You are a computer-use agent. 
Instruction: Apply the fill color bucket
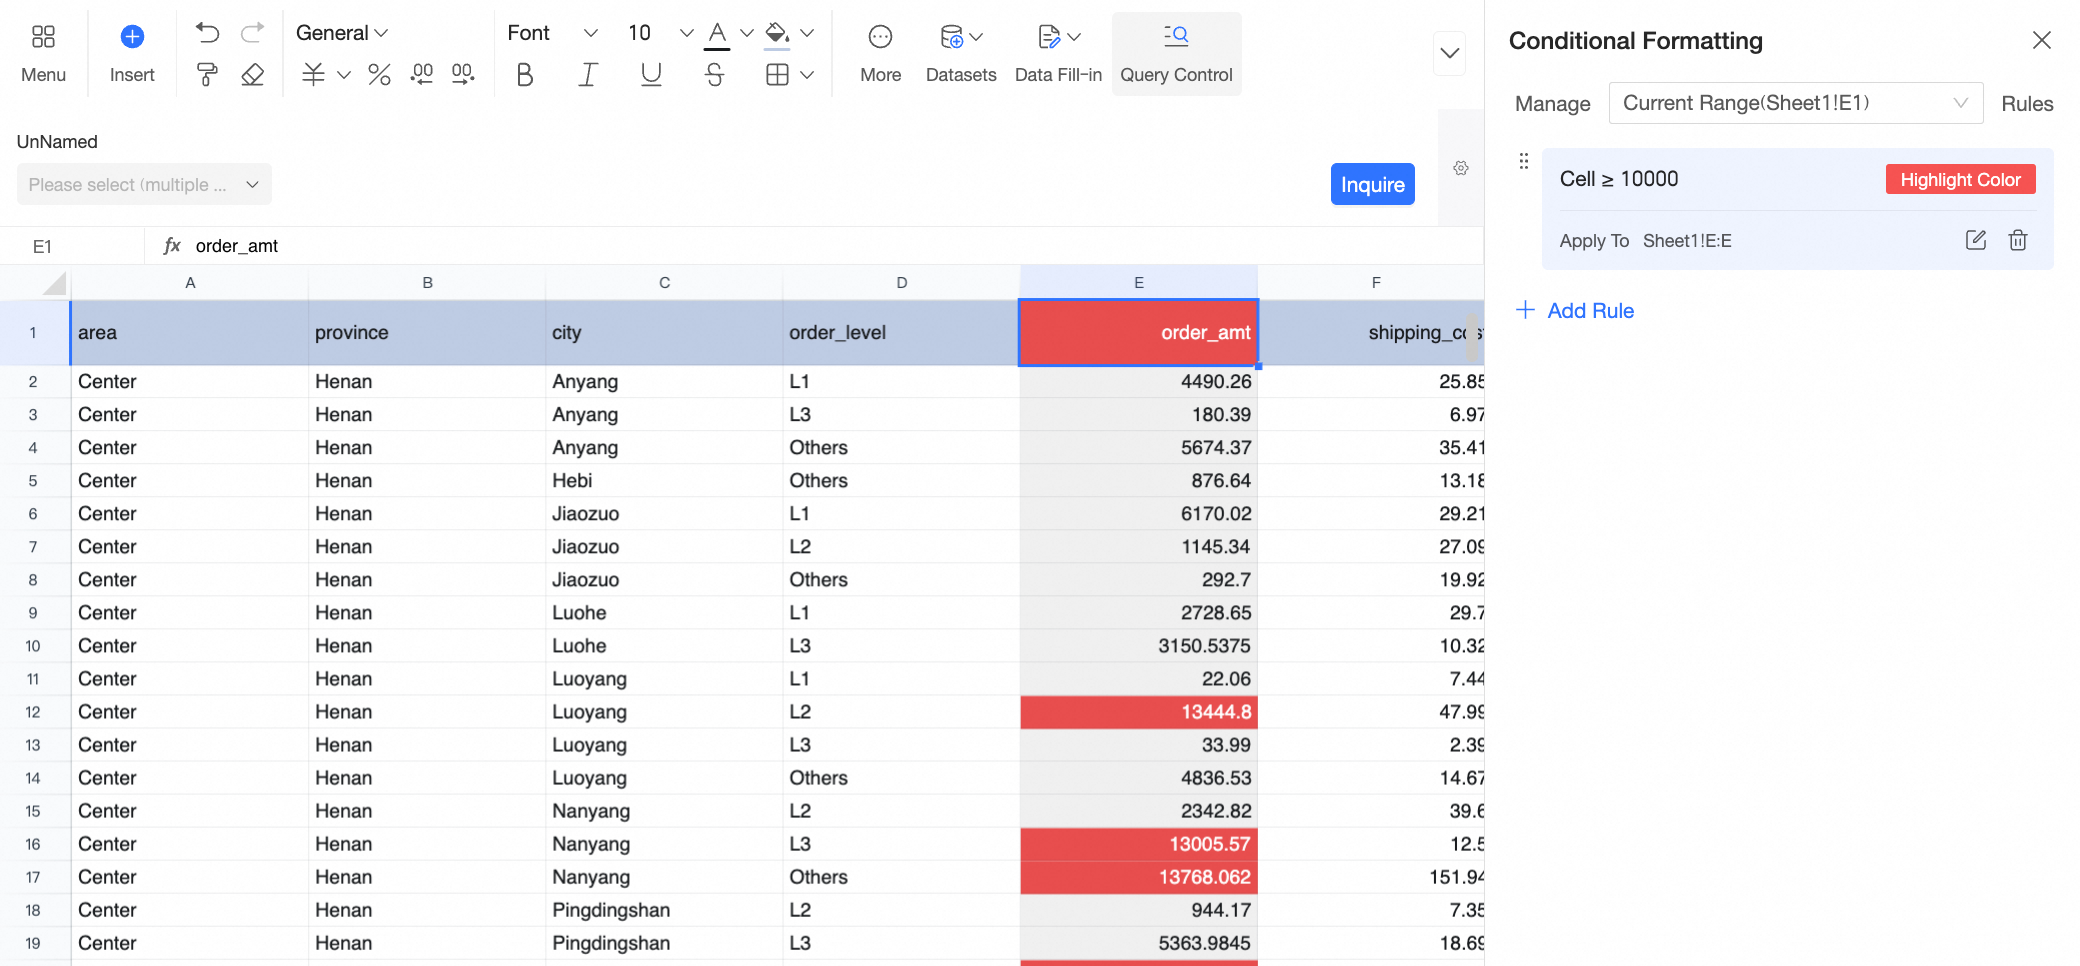point(777,35)
